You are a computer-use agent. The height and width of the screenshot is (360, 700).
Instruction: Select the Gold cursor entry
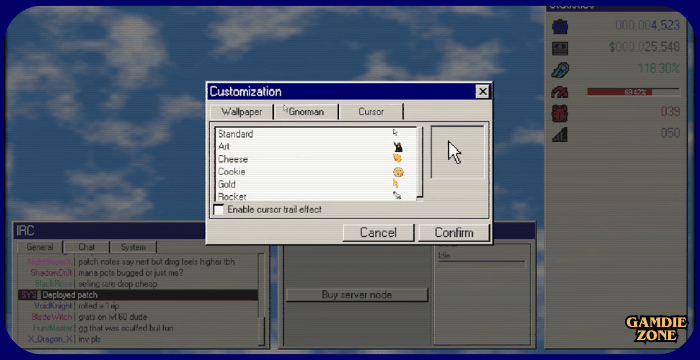click(316, 184)
